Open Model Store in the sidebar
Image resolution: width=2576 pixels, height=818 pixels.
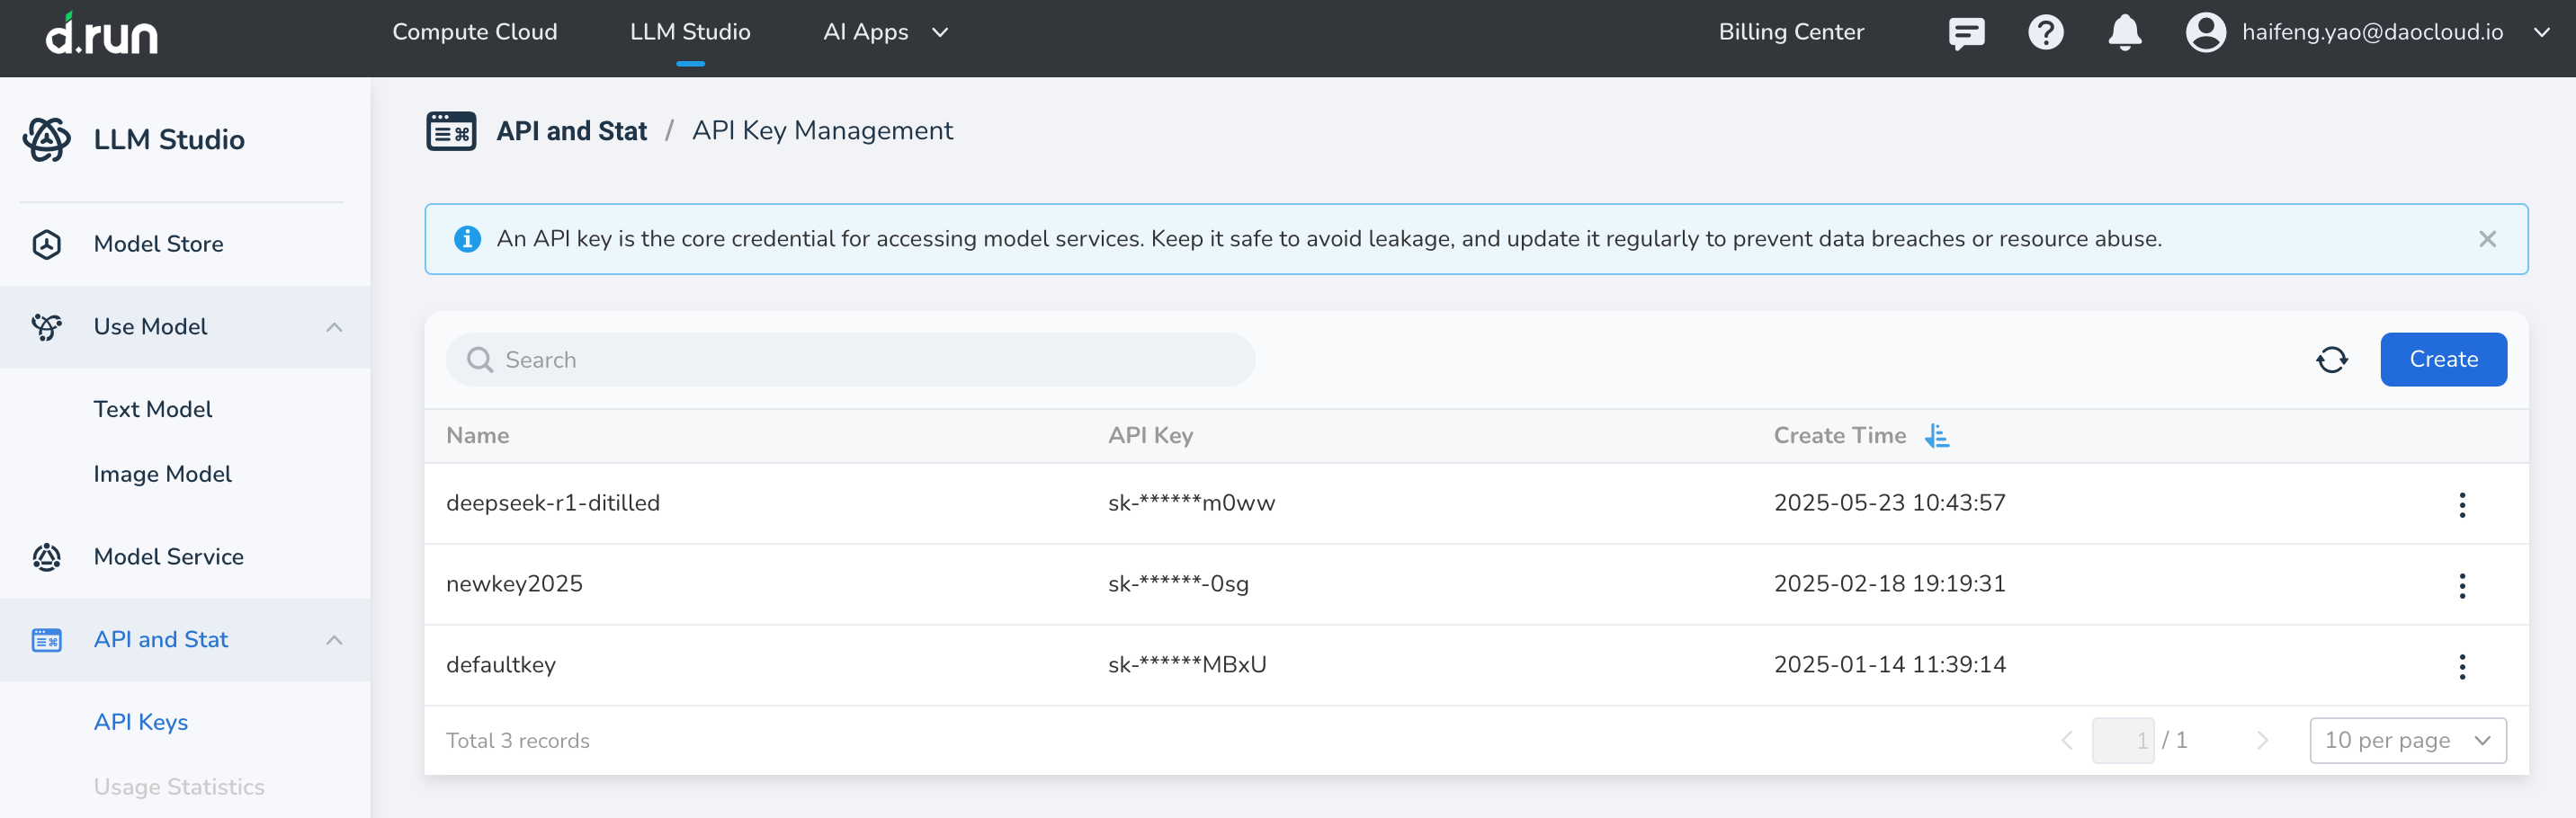[x=158, y=244]
